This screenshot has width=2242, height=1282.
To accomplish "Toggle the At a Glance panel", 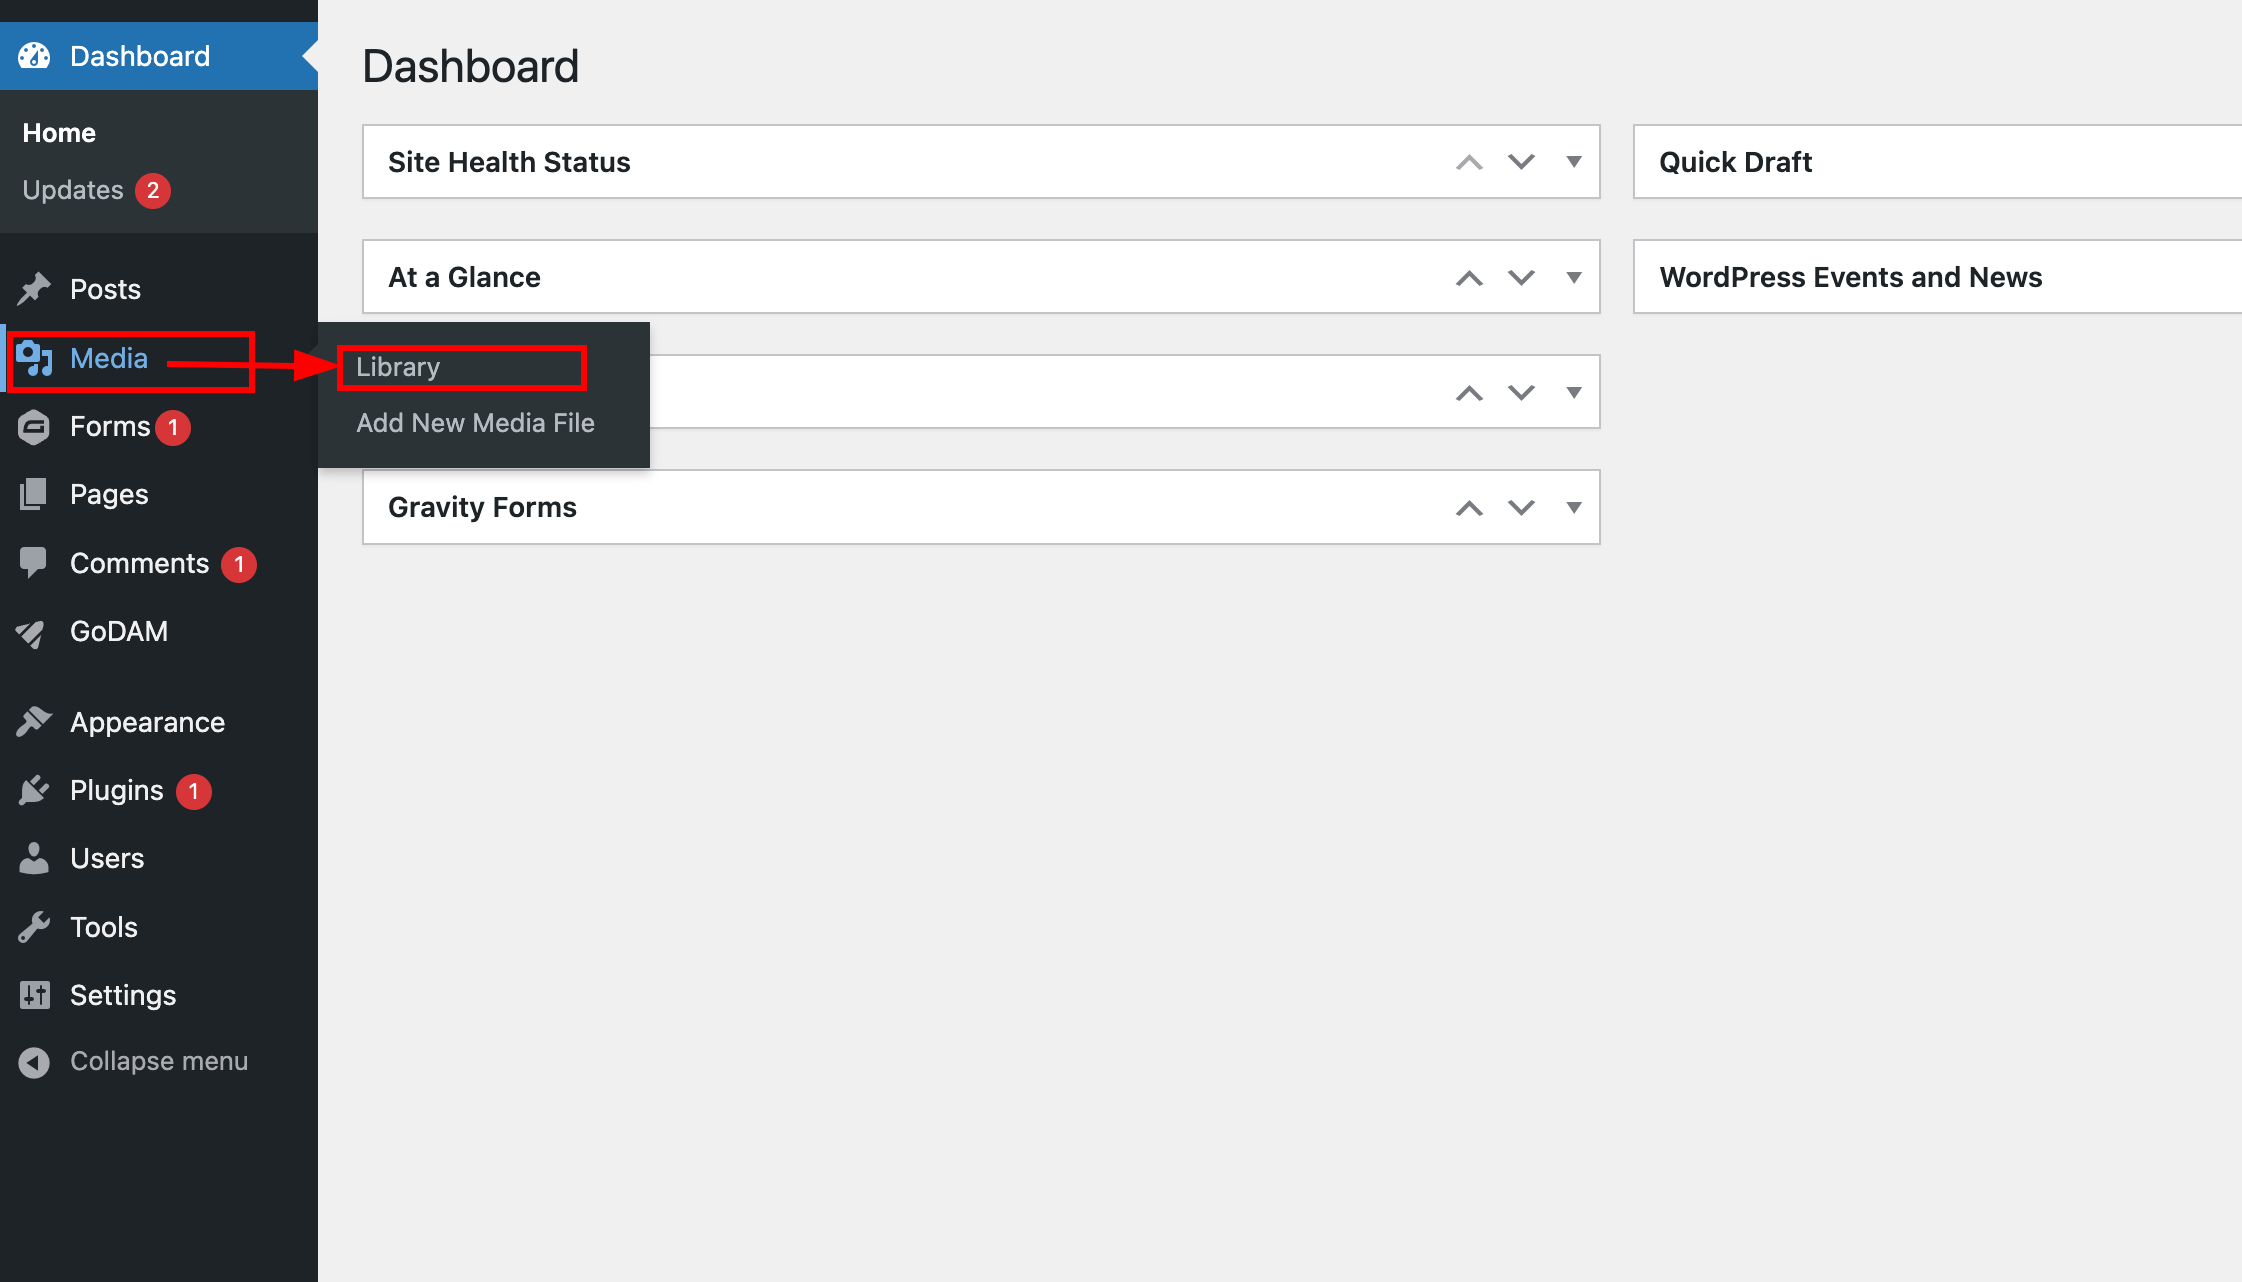I will (1574, 277).
